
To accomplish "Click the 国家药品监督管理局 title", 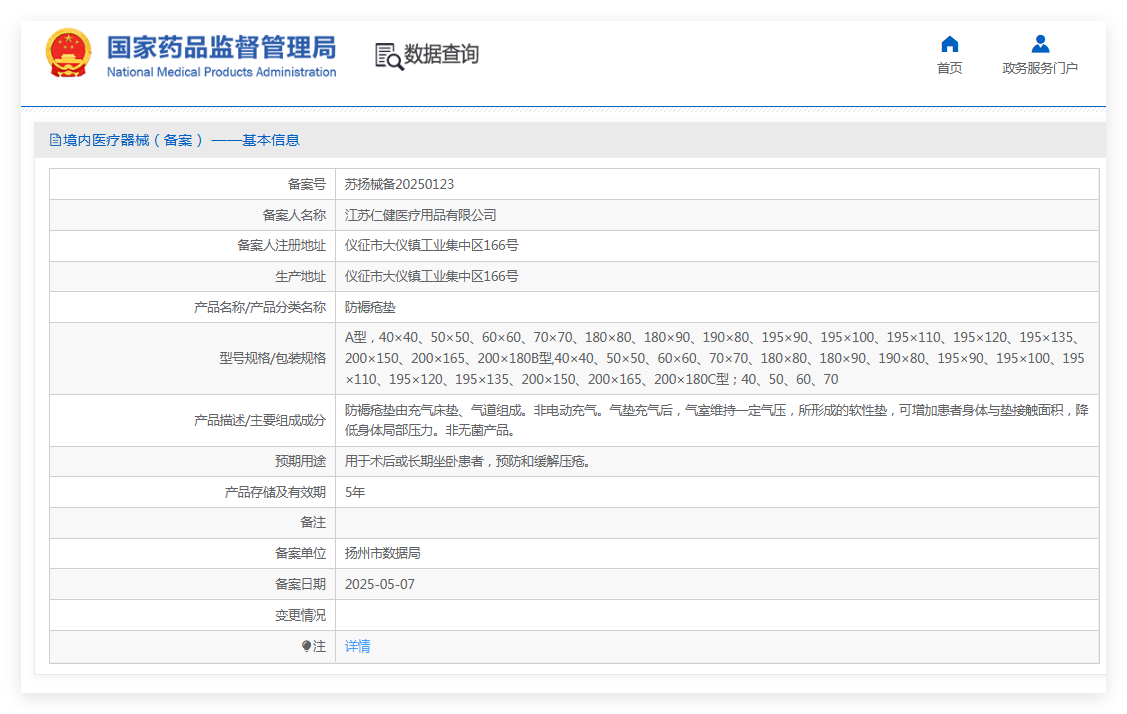I will (x=221, y=47).
